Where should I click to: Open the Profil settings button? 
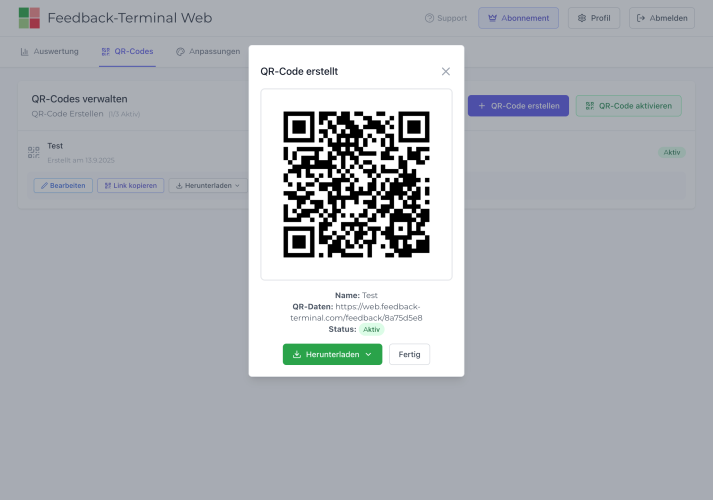tap(594, 18)
